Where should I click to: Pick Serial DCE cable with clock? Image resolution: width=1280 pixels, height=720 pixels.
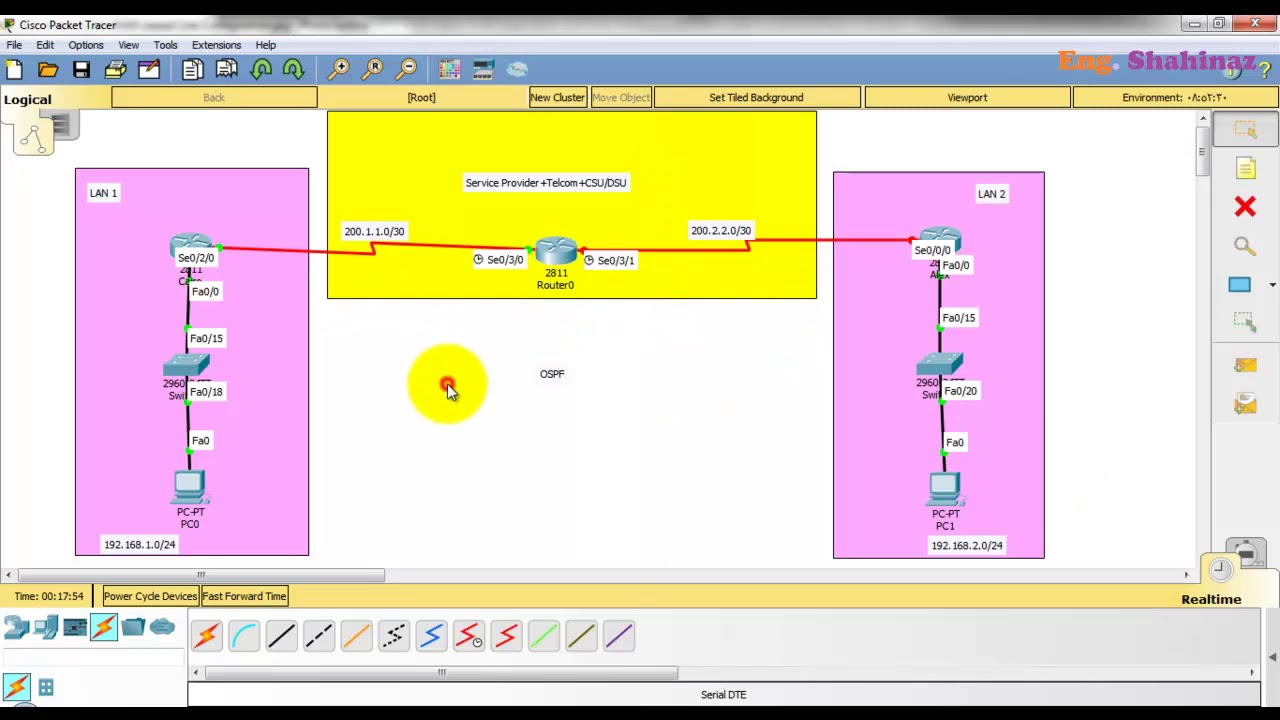tap(469, 636)
